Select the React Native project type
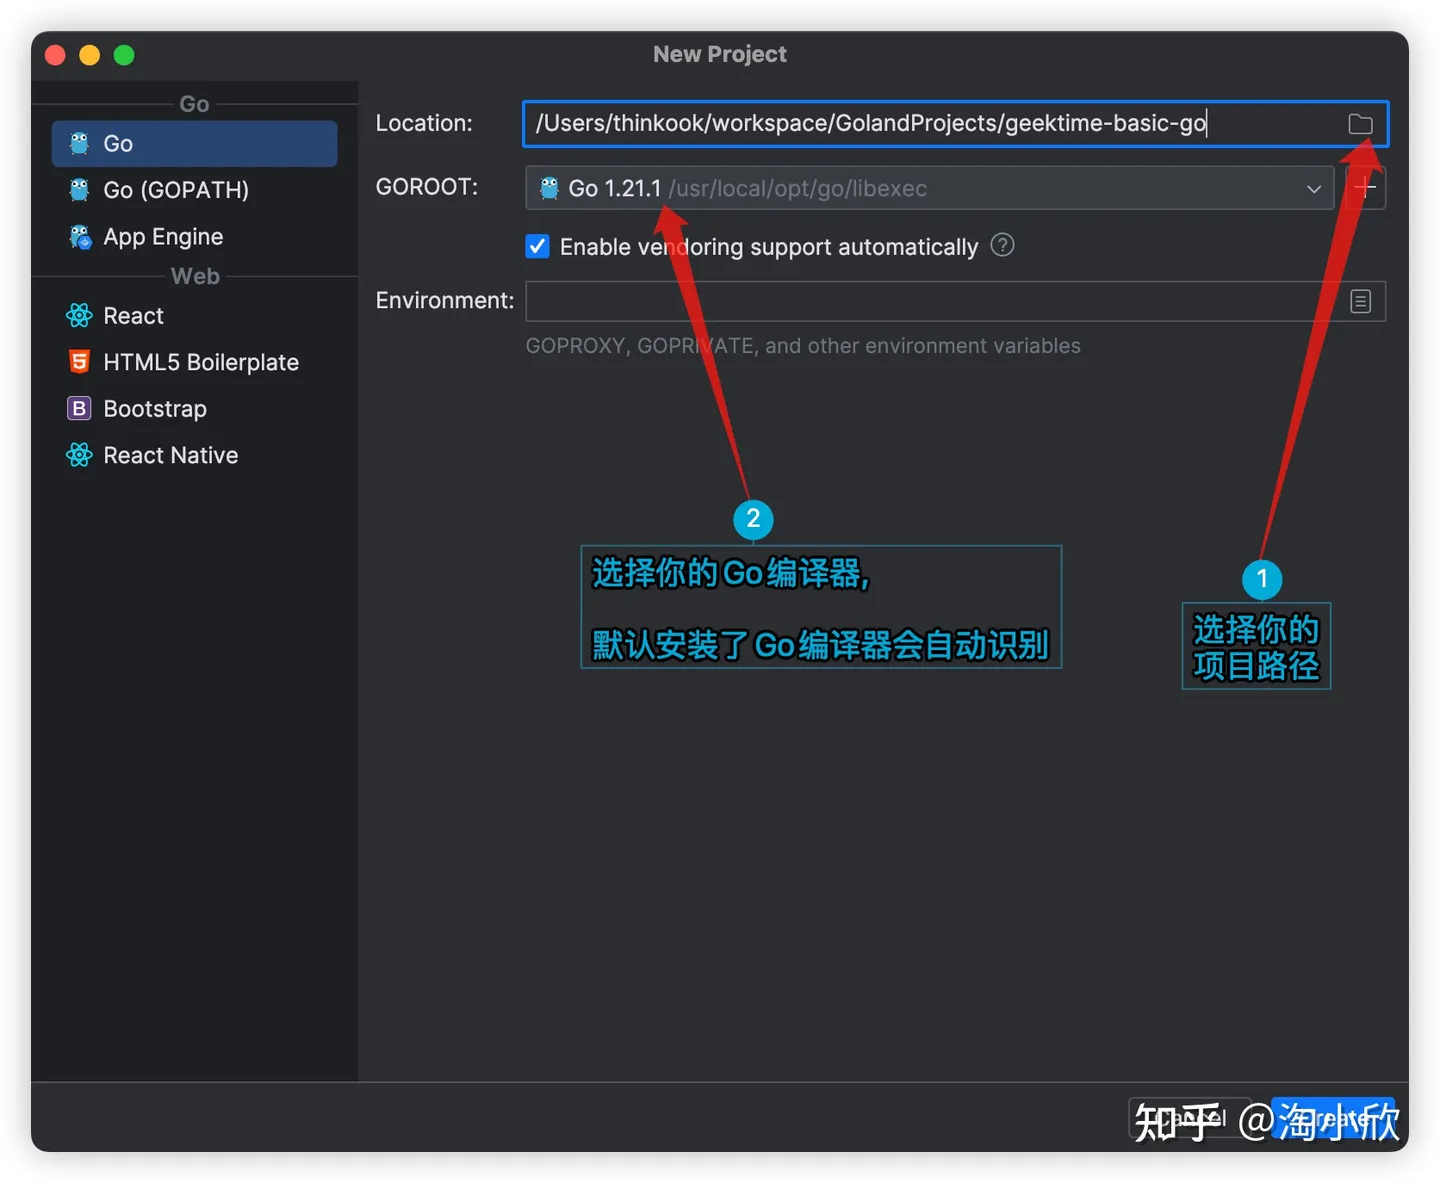The width and height of the screenshot is (1440, 1183). 170,456
